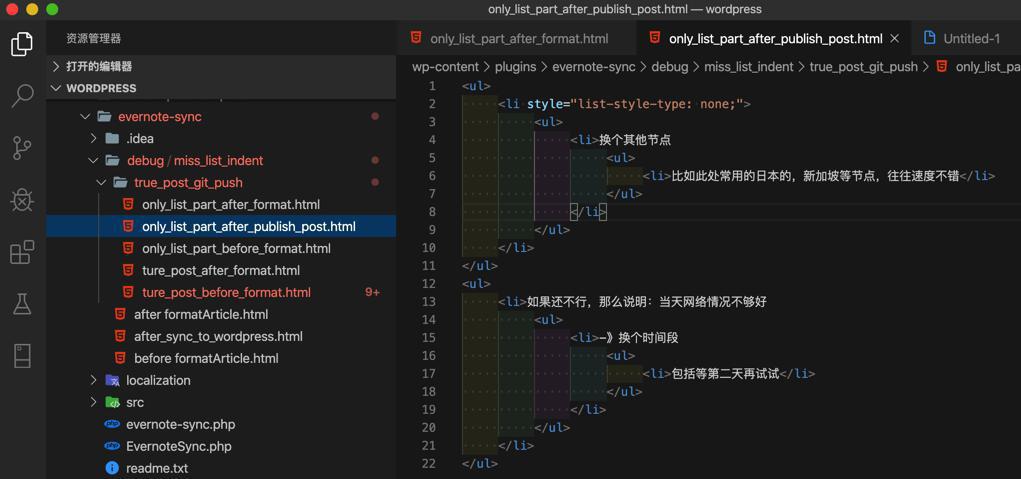Click the PHP icon beside EvernoteSync.php
The image size is (1021, 479).
coord(112,446)
